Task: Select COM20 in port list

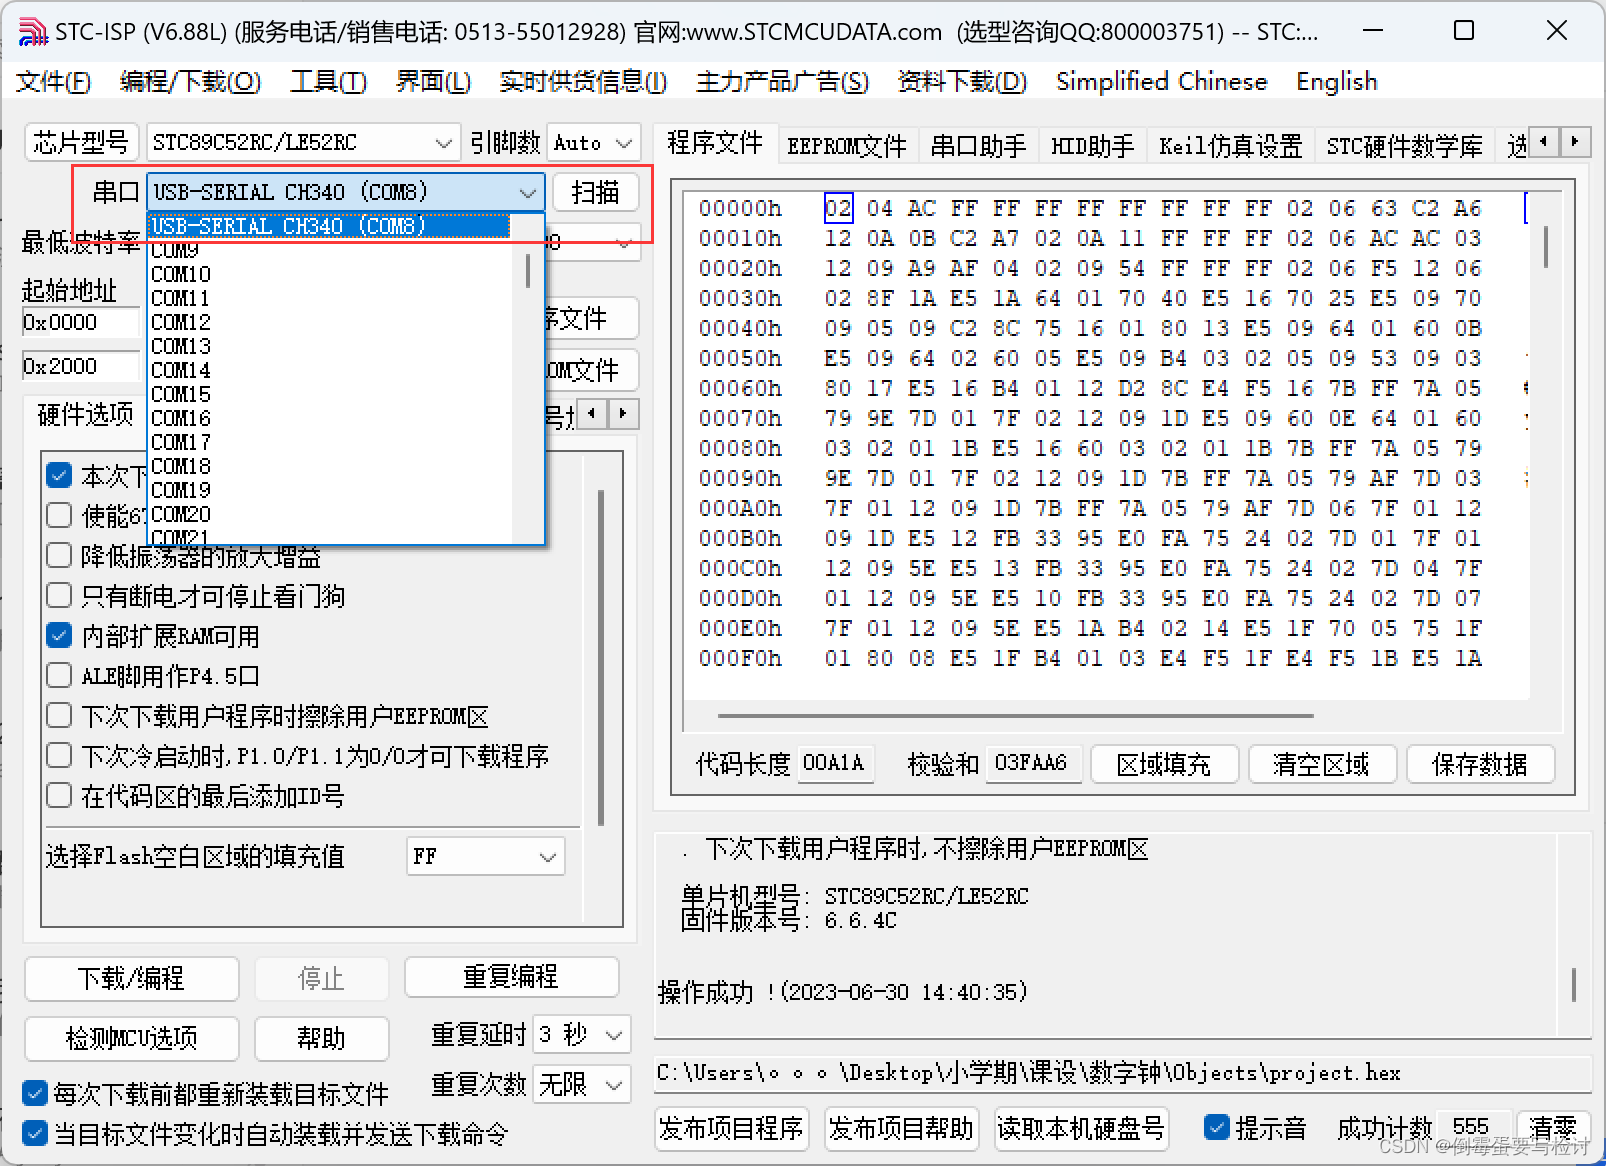Action: tap(181, 514)
